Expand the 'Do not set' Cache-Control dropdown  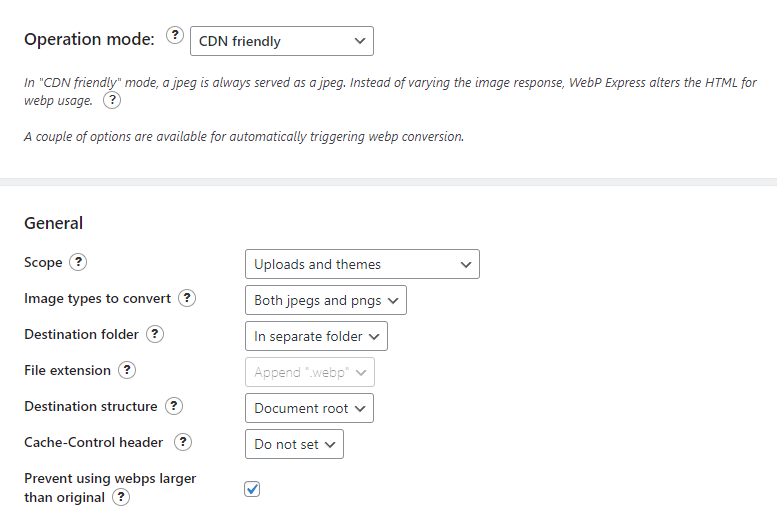point(294,444)
